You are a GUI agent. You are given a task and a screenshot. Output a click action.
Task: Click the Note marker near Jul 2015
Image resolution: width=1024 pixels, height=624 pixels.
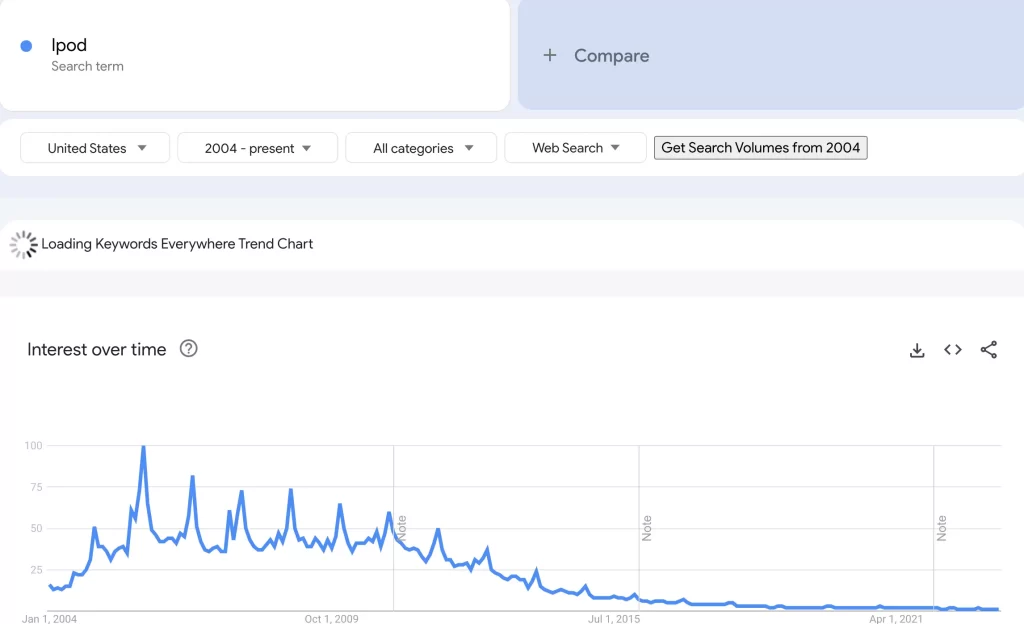tap(647, 528)
